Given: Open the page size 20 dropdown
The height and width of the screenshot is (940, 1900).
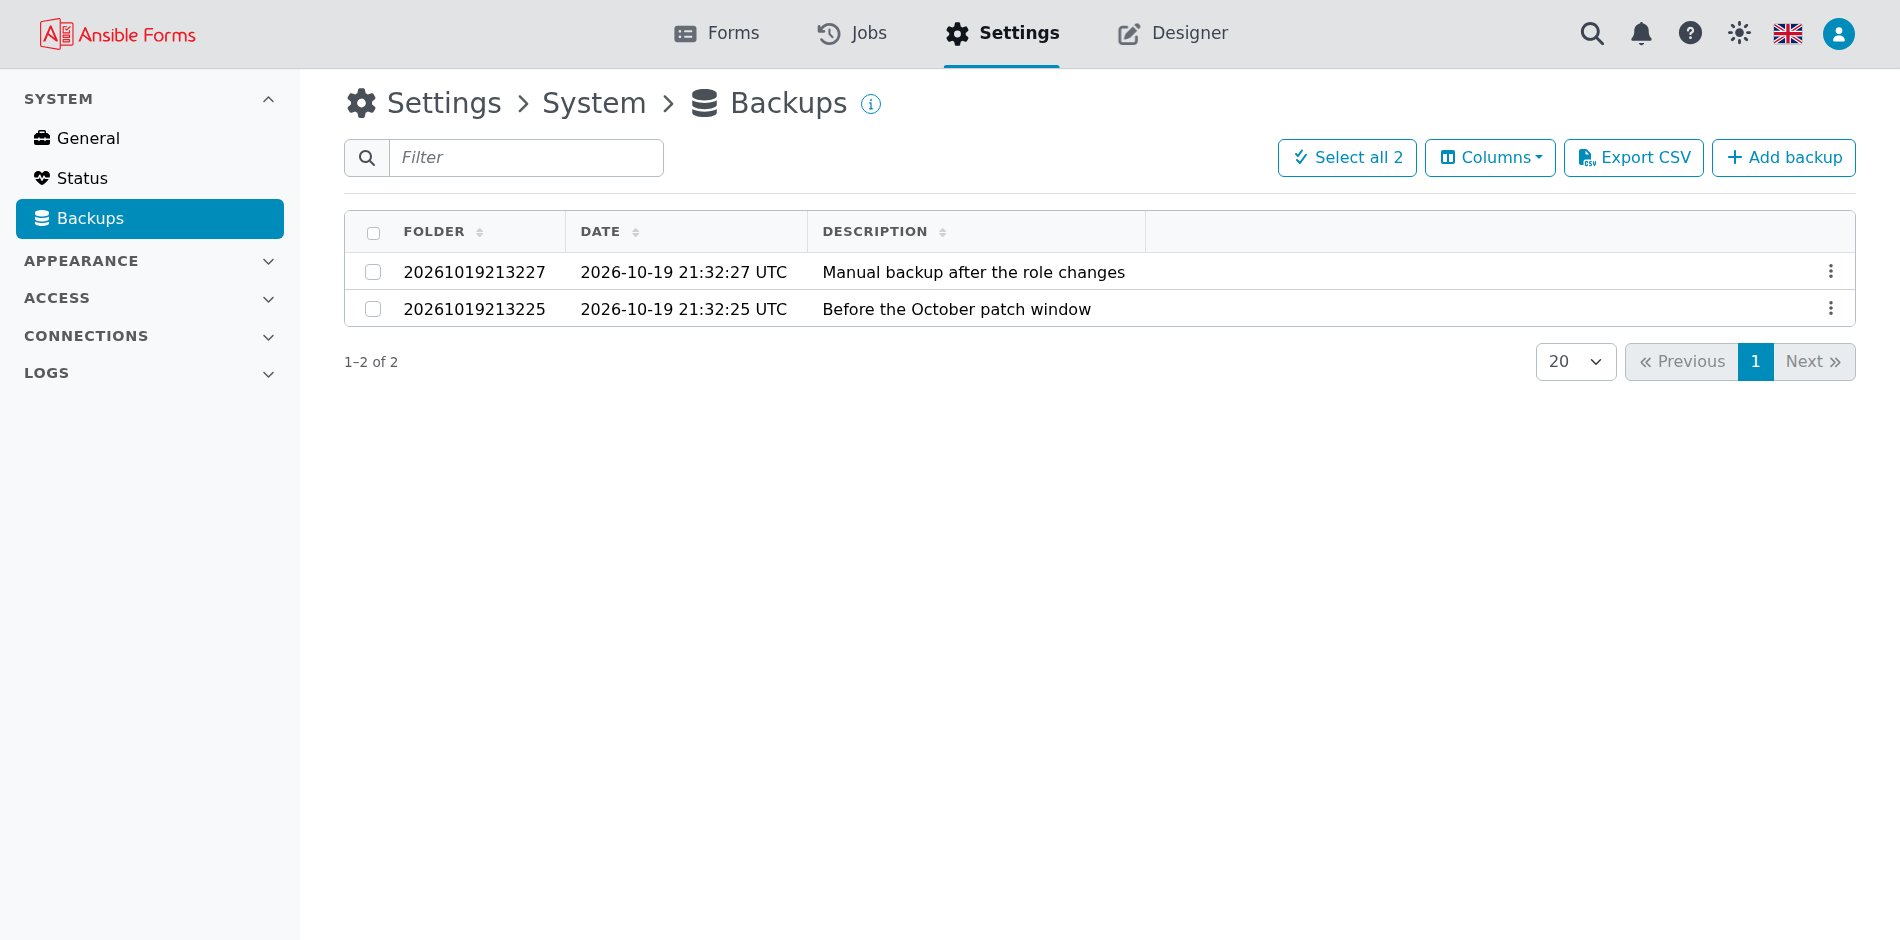Looking at the screenshot, I should [1576, 362].
